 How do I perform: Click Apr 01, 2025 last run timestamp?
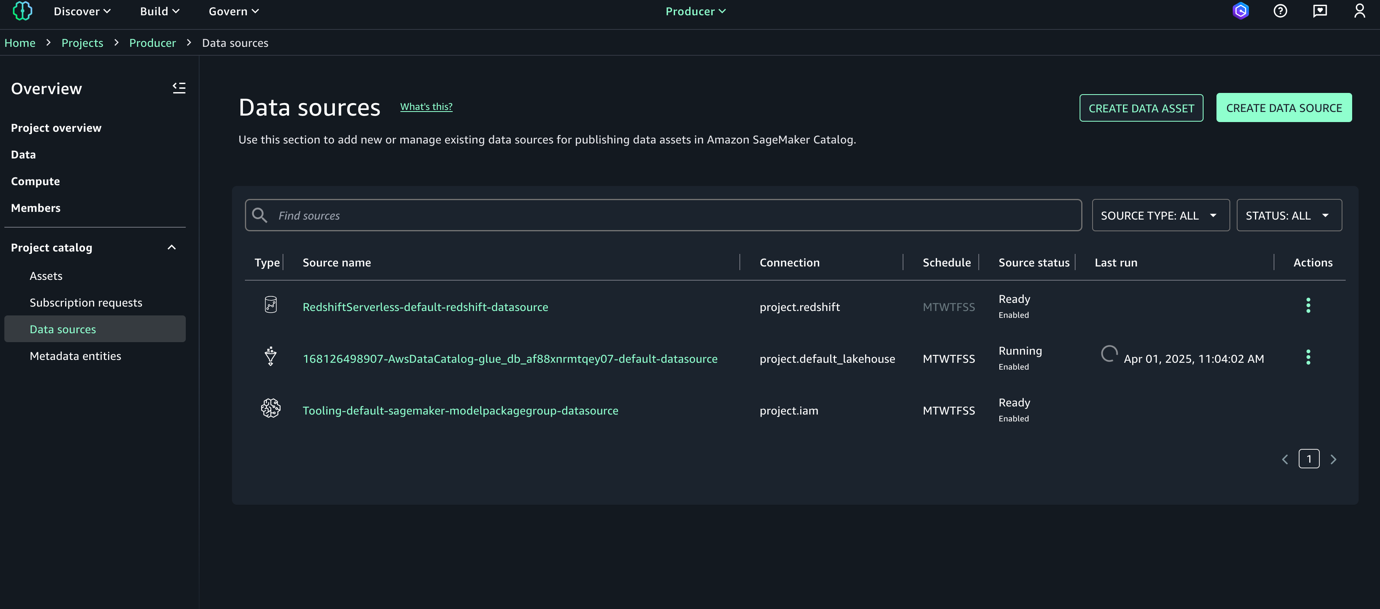click(1194, 359)
